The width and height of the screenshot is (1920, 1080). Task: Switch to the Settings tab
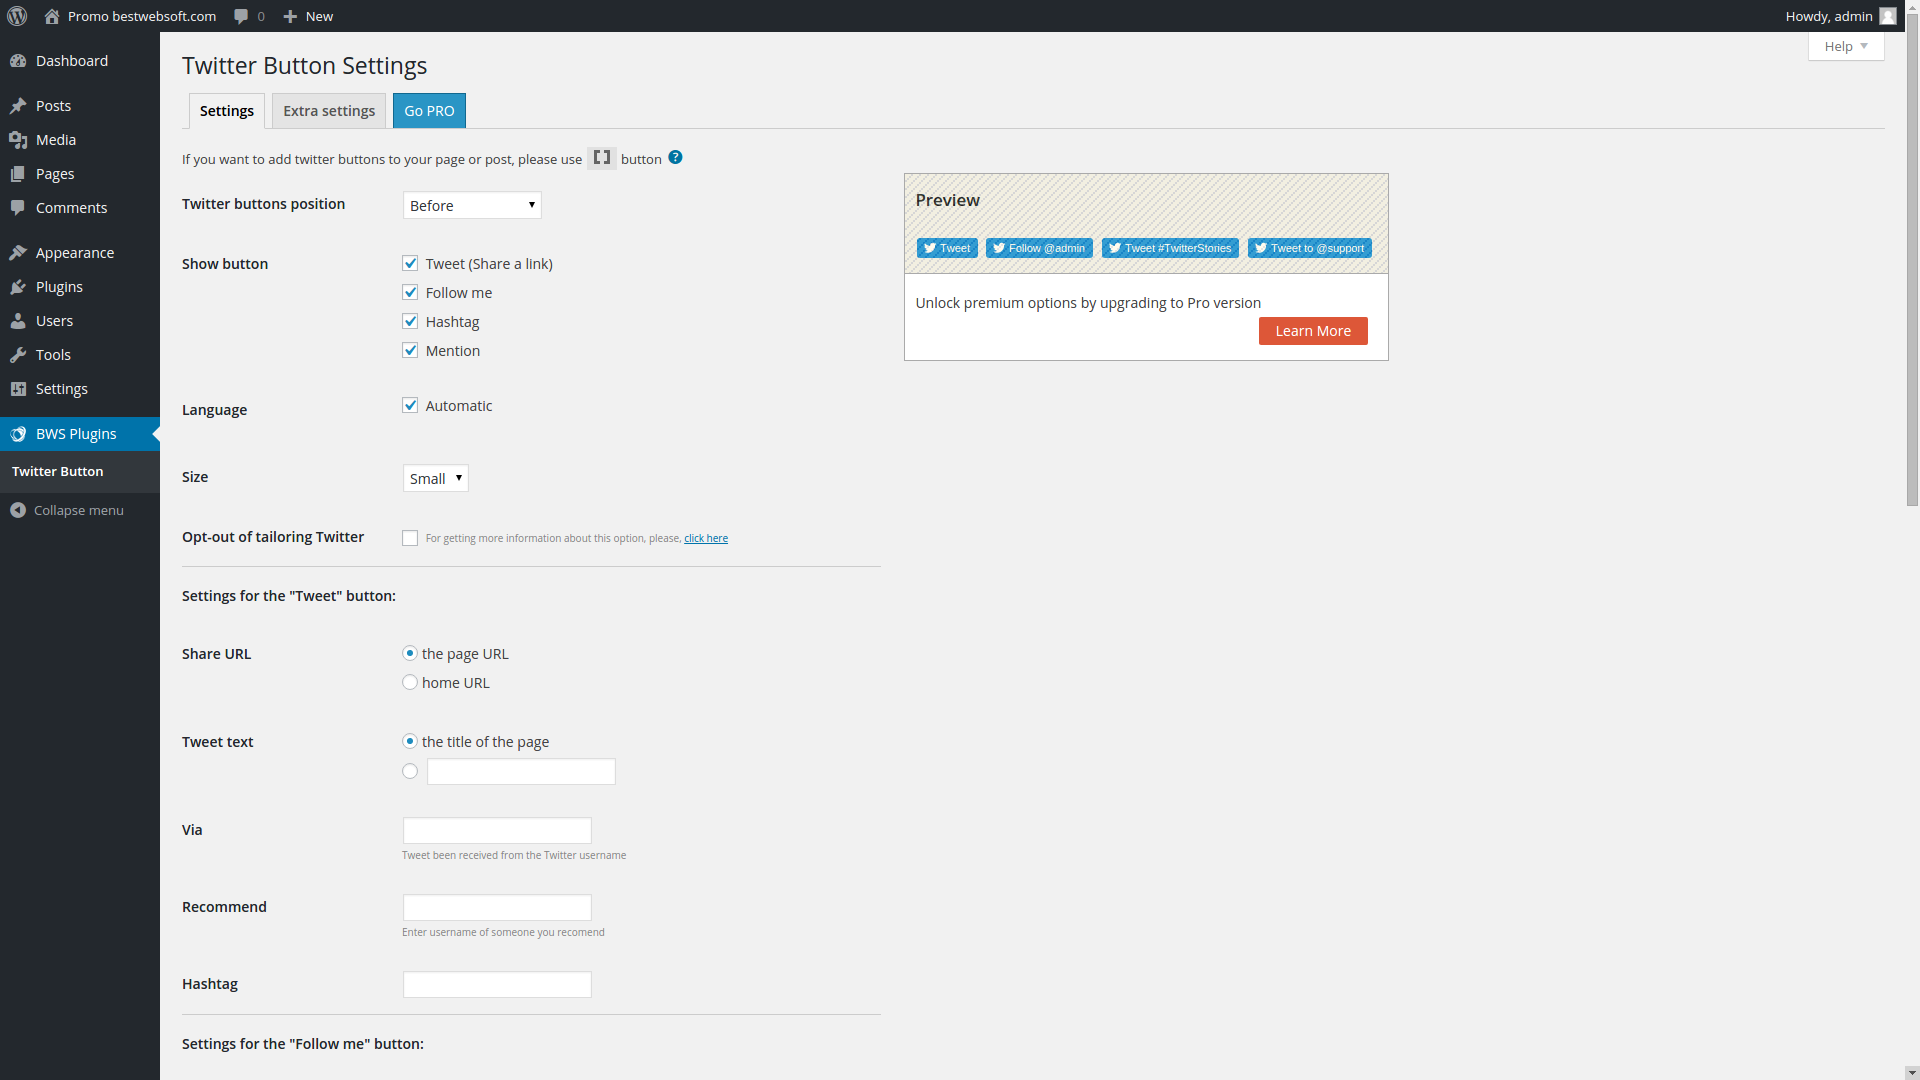coord(227,111)
